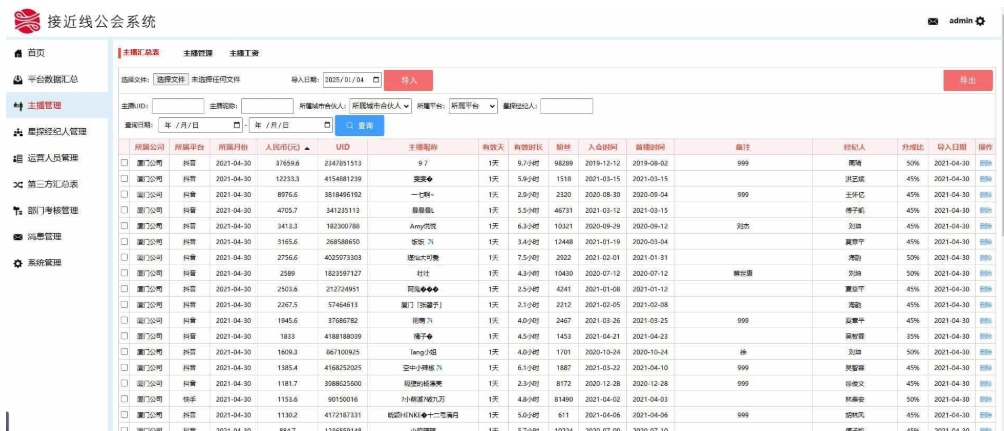
Task: Switch to the 主播工资 tab
Action: pos(245,52)
